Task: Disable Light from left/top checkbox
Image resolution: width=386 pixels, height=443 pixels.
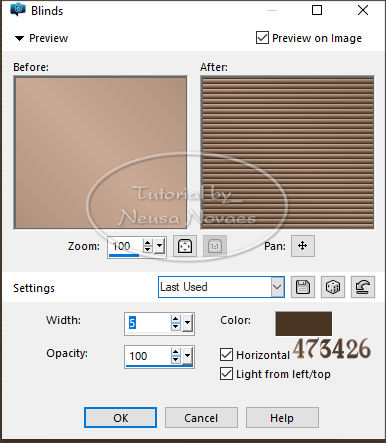Action: point(226,374)
